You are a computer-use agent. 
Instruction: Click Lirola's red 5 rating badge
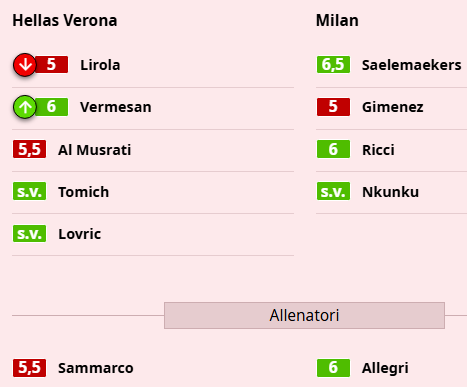coord(51,64)
